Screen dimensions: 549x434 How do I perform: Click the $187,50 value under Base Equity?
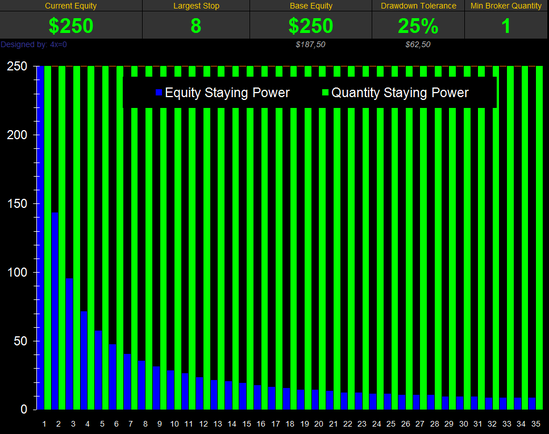(310, 44)
